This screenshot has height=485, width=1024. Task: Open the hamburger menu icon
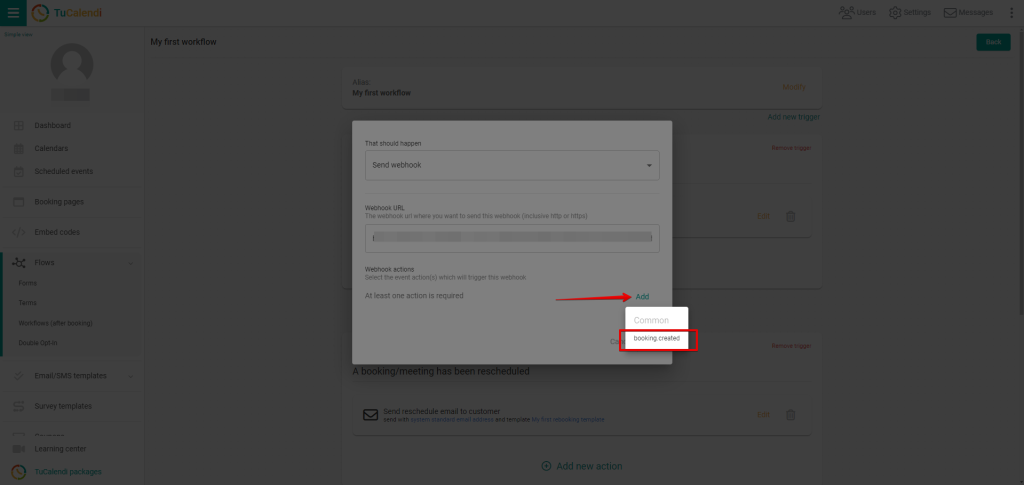click(x=13, y=13)
